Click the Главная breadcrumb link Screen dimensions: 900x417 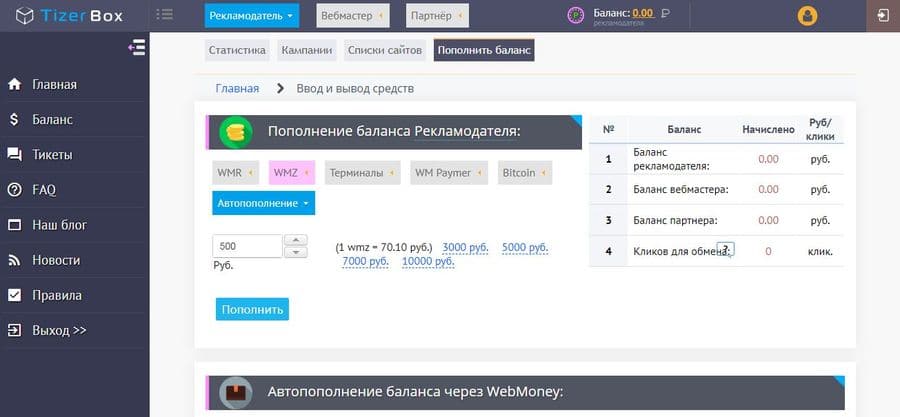[x=237, y=88]
